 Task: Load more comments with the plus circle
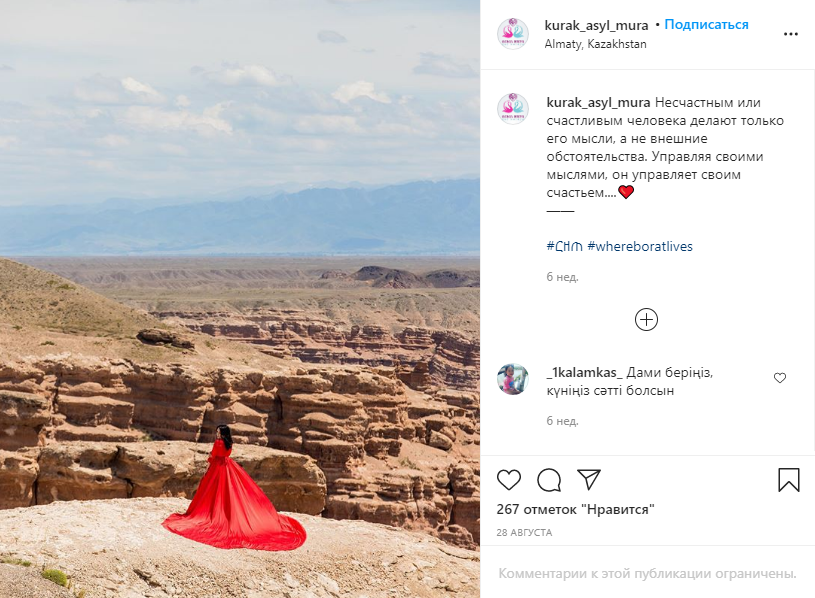[646, 320]
